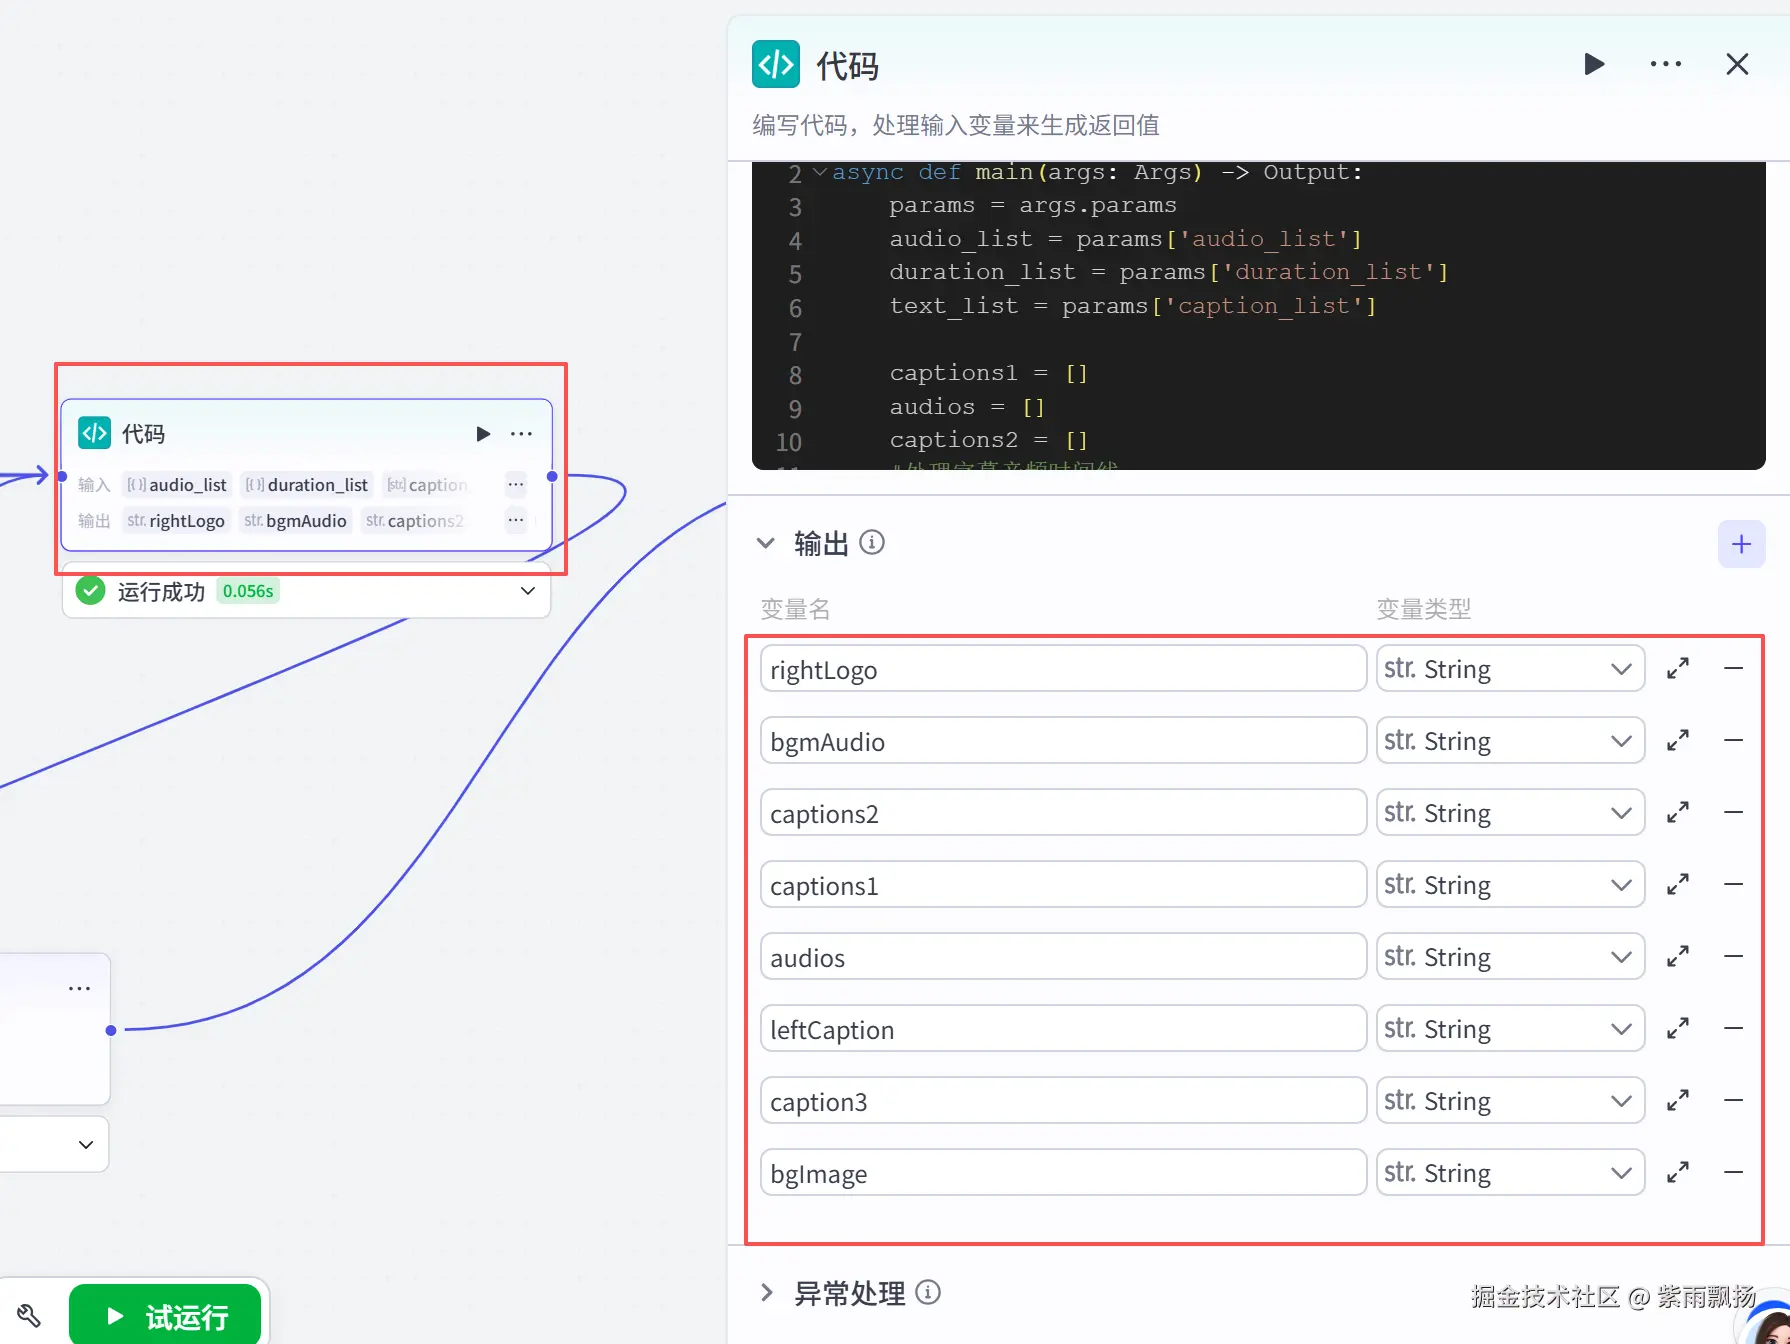Add a new output variable
Screen dimensions: 1790x1344
(1741, 544)
